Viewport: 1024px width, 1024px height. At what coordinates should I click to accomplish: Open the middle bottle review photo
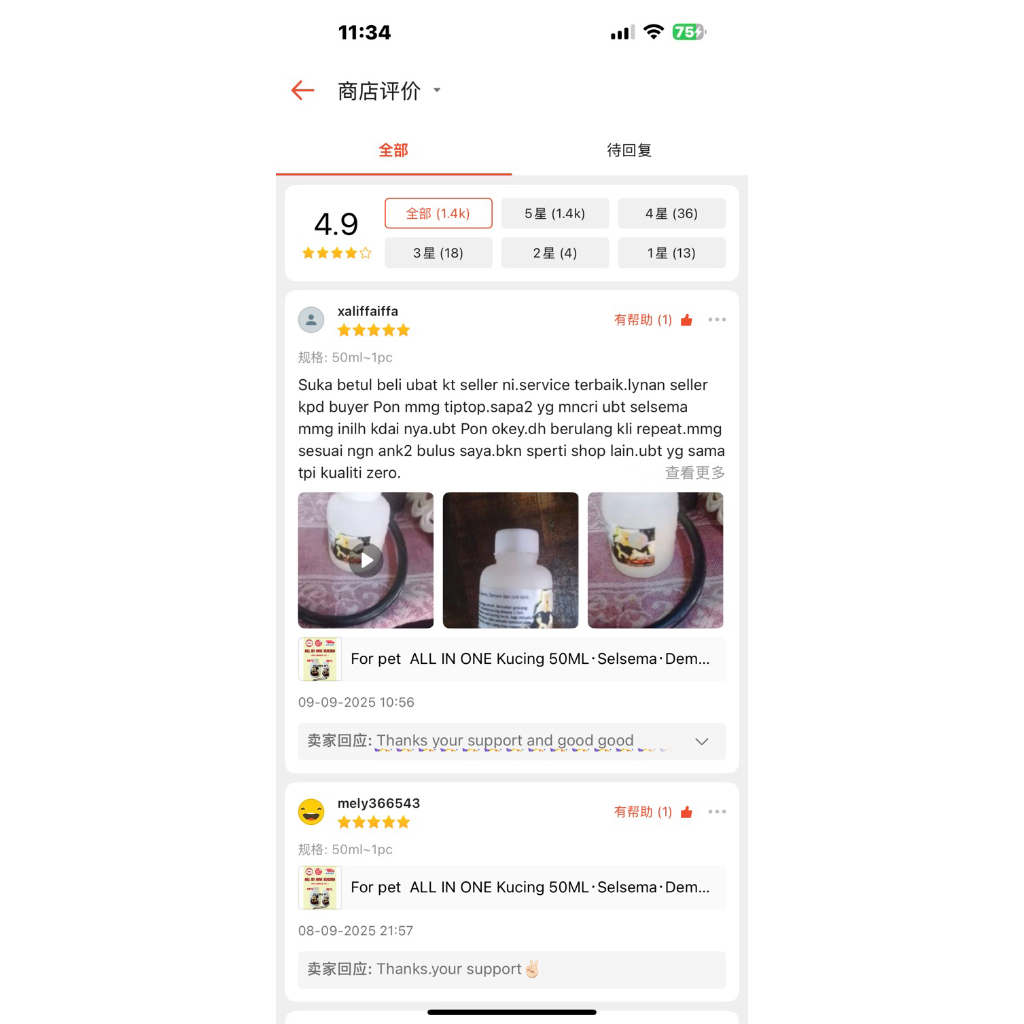[511, 560]
